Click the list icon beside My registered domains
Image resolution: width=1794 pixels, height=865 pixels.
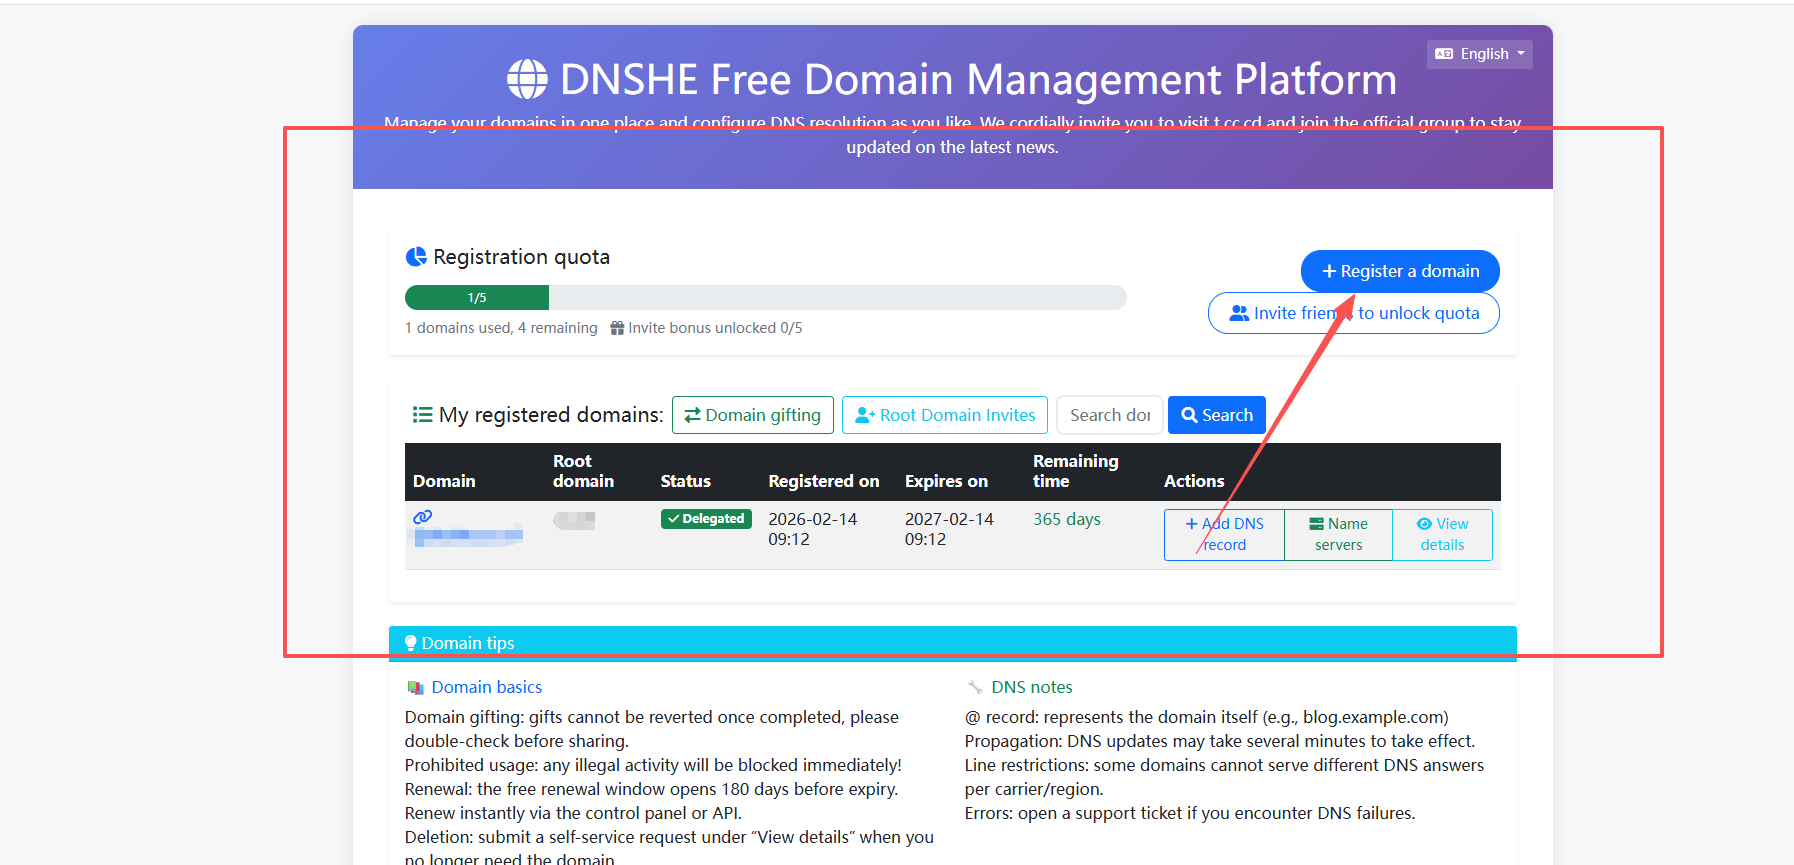pyautogui.click(x=422, y=414)
